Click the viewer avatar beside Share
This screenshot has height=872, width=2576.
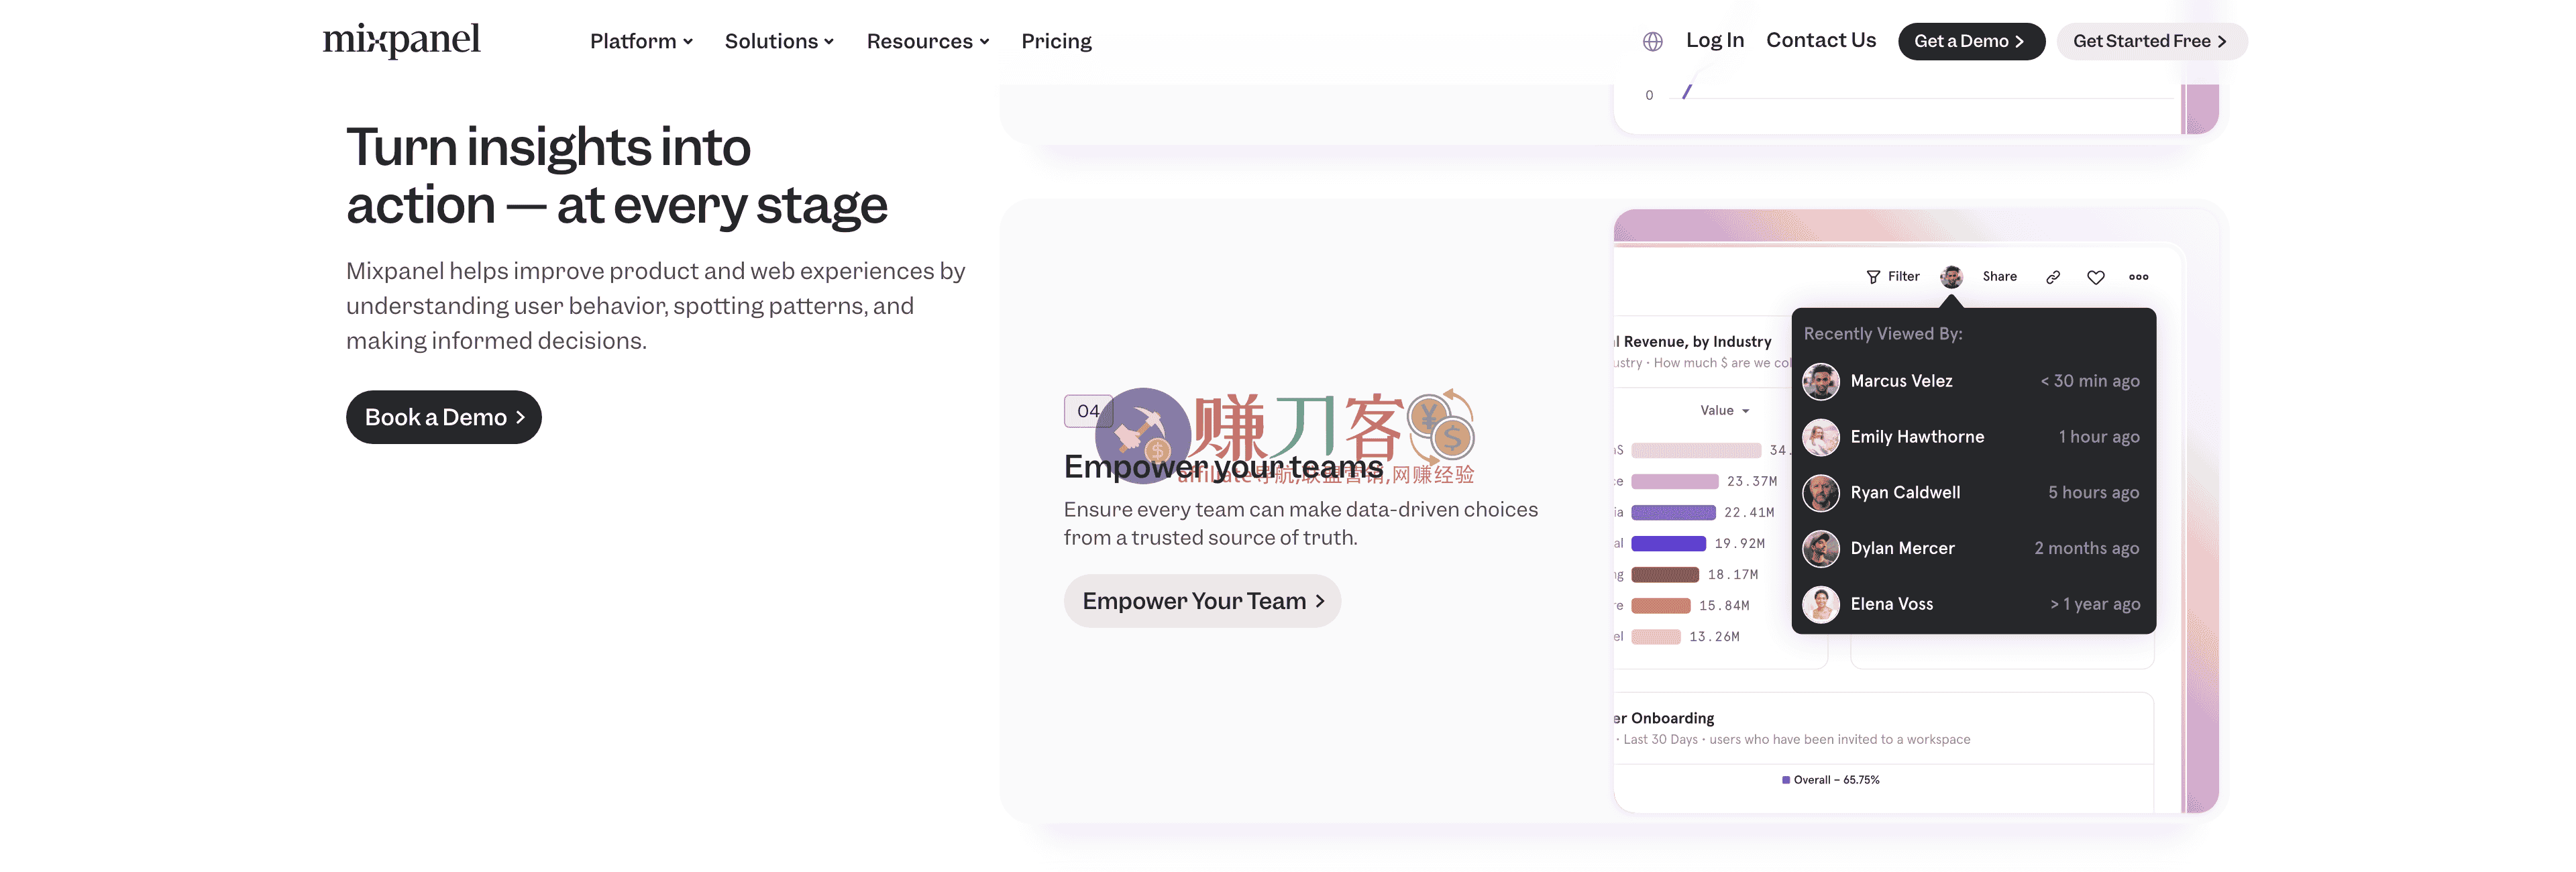pos(1951,277)
